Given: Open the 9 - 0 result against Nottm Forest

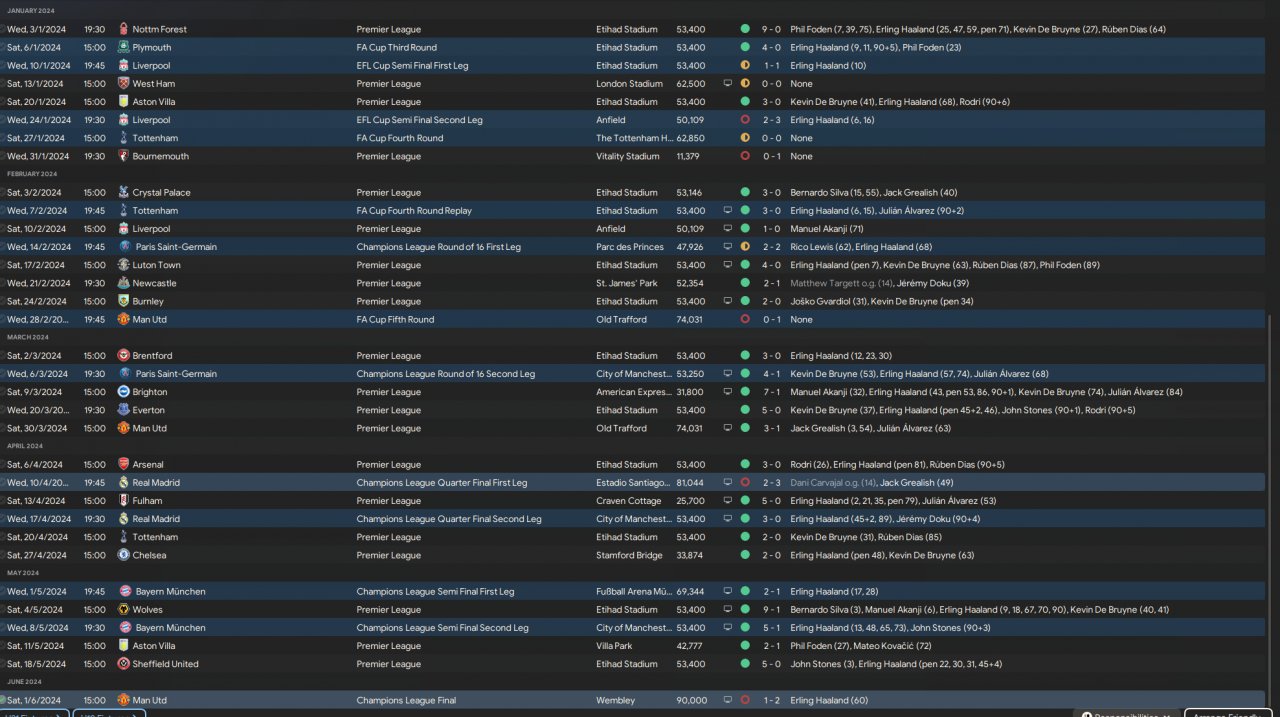Looking at the screenshot, I should click(x=772, y=29).
